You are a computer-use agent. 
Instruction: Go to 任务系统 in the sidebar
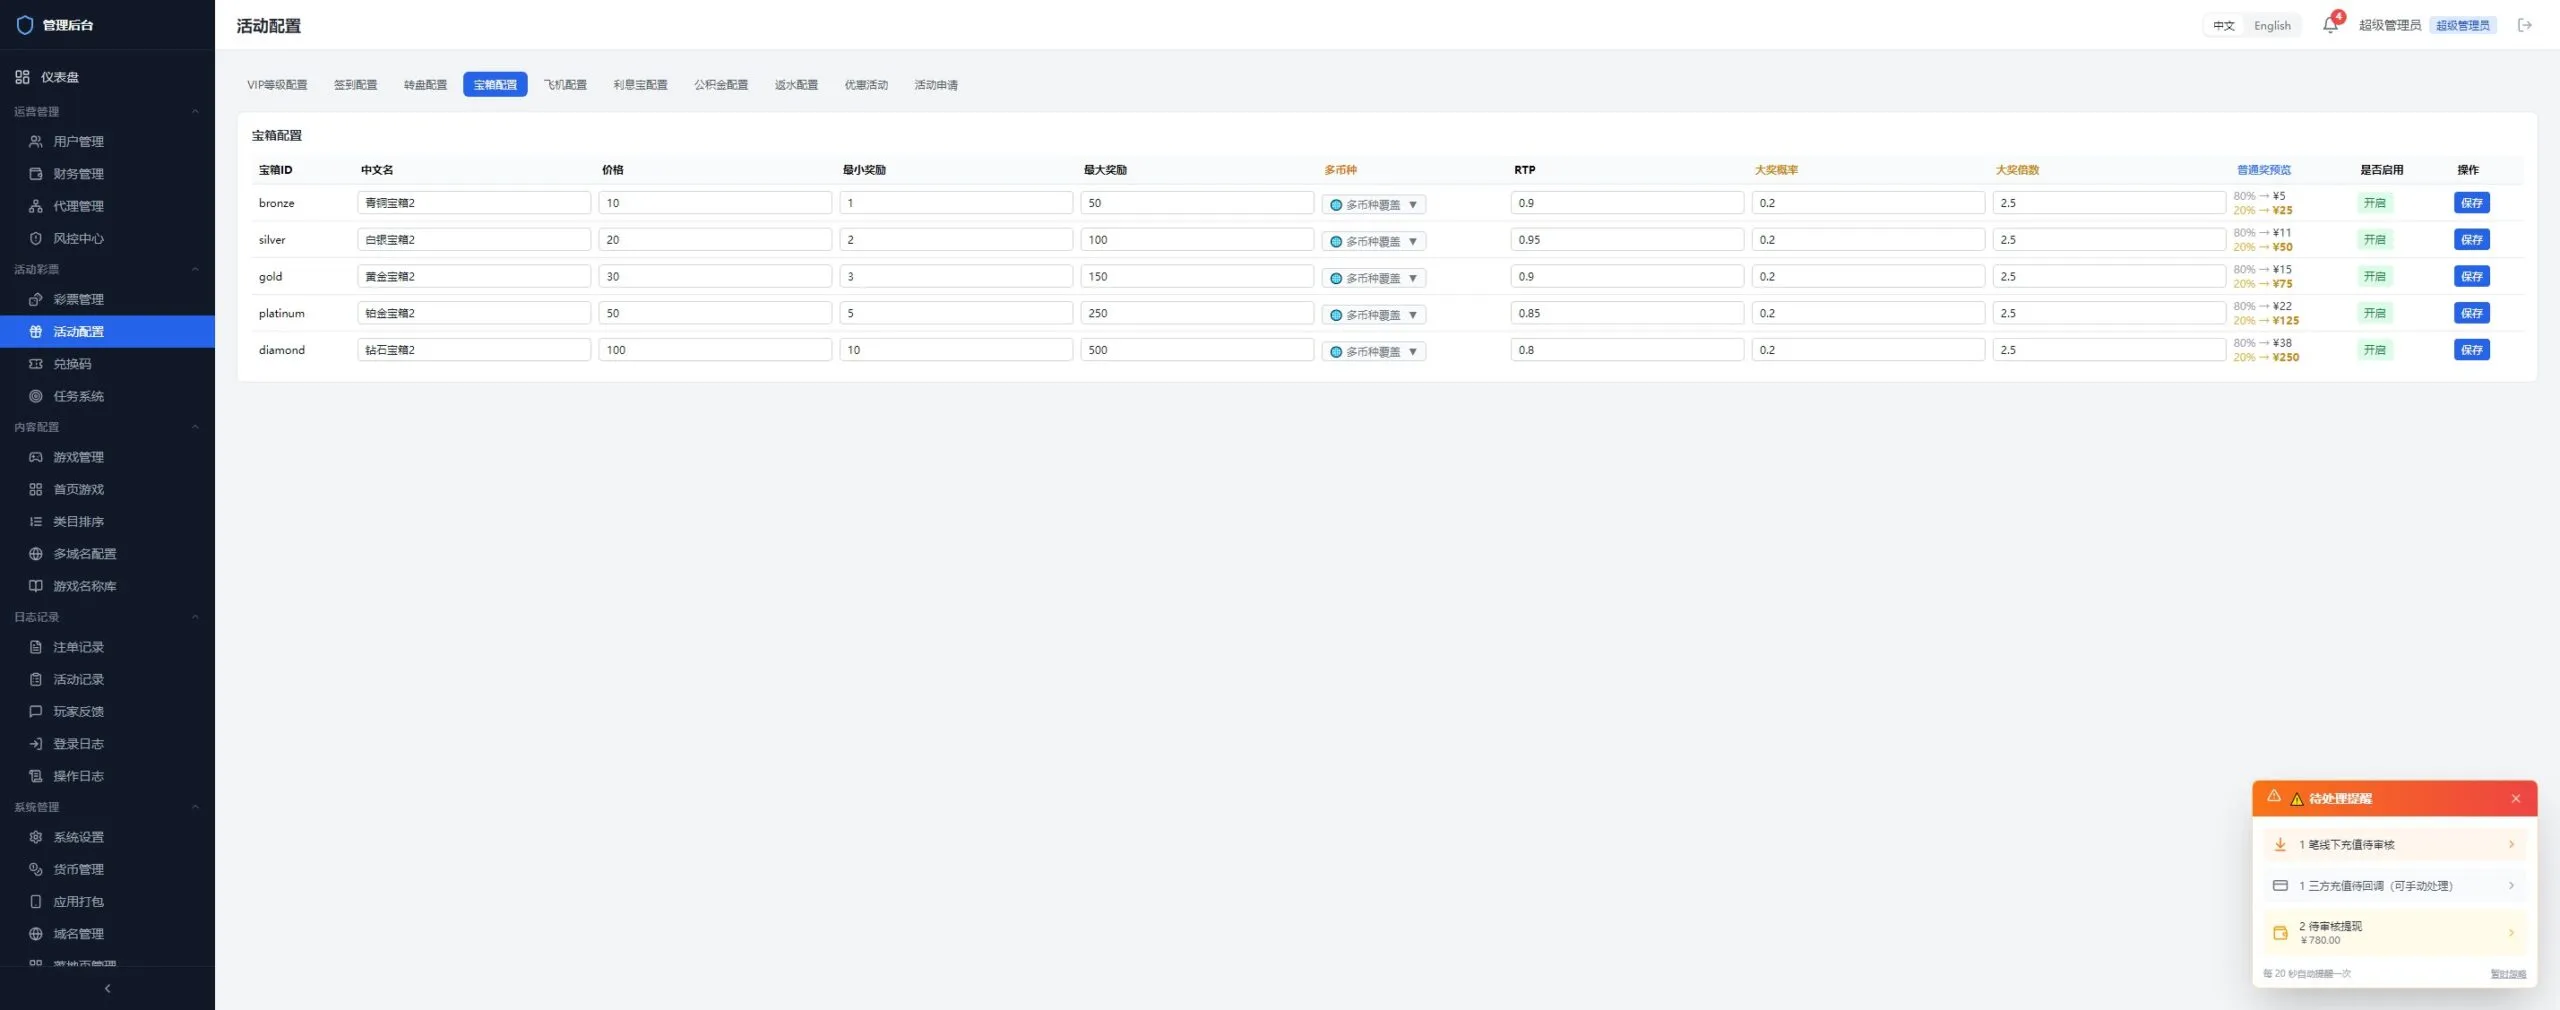(107, 396)
